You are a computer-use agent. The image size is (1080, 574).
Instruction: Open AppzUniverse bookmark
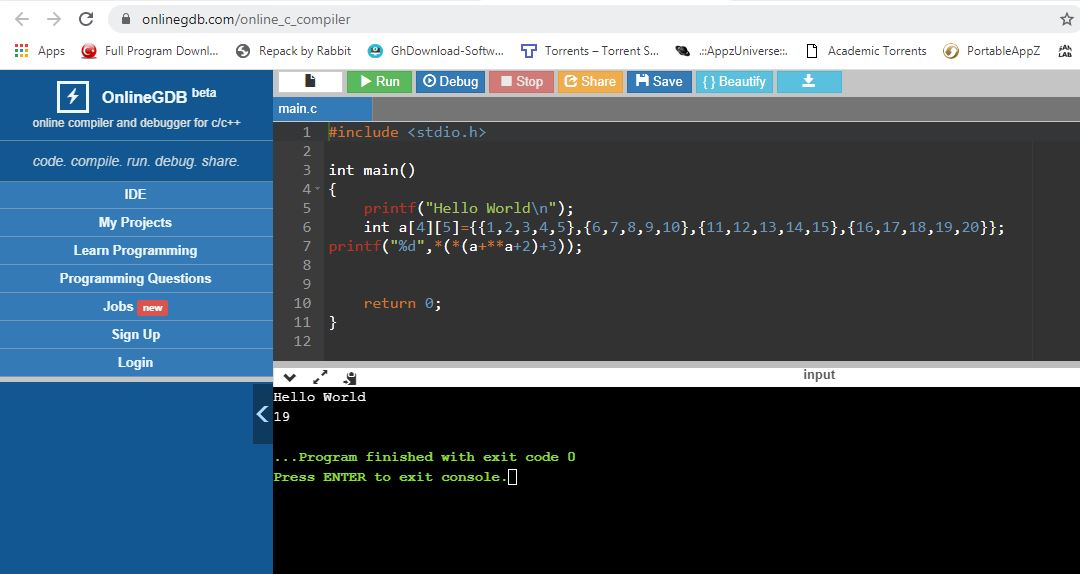731,50
